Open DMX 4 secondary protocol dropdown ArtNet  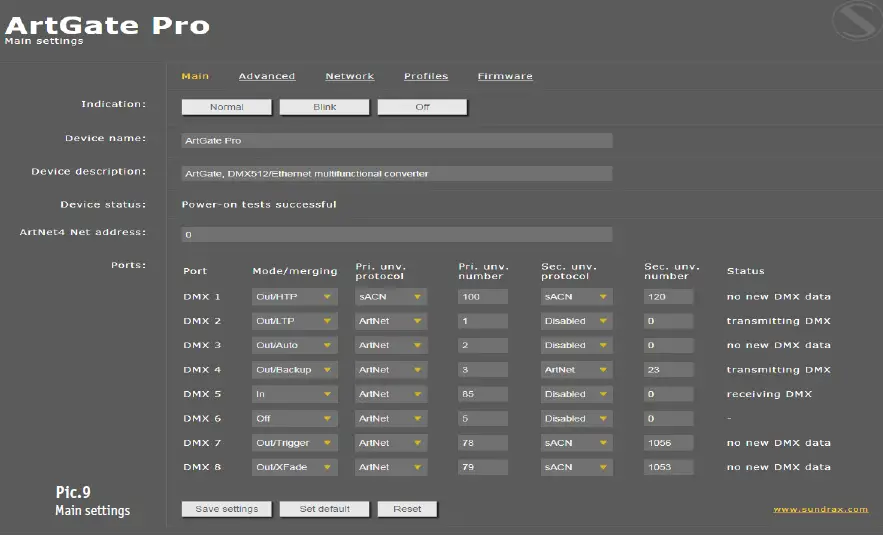(577, 370)
